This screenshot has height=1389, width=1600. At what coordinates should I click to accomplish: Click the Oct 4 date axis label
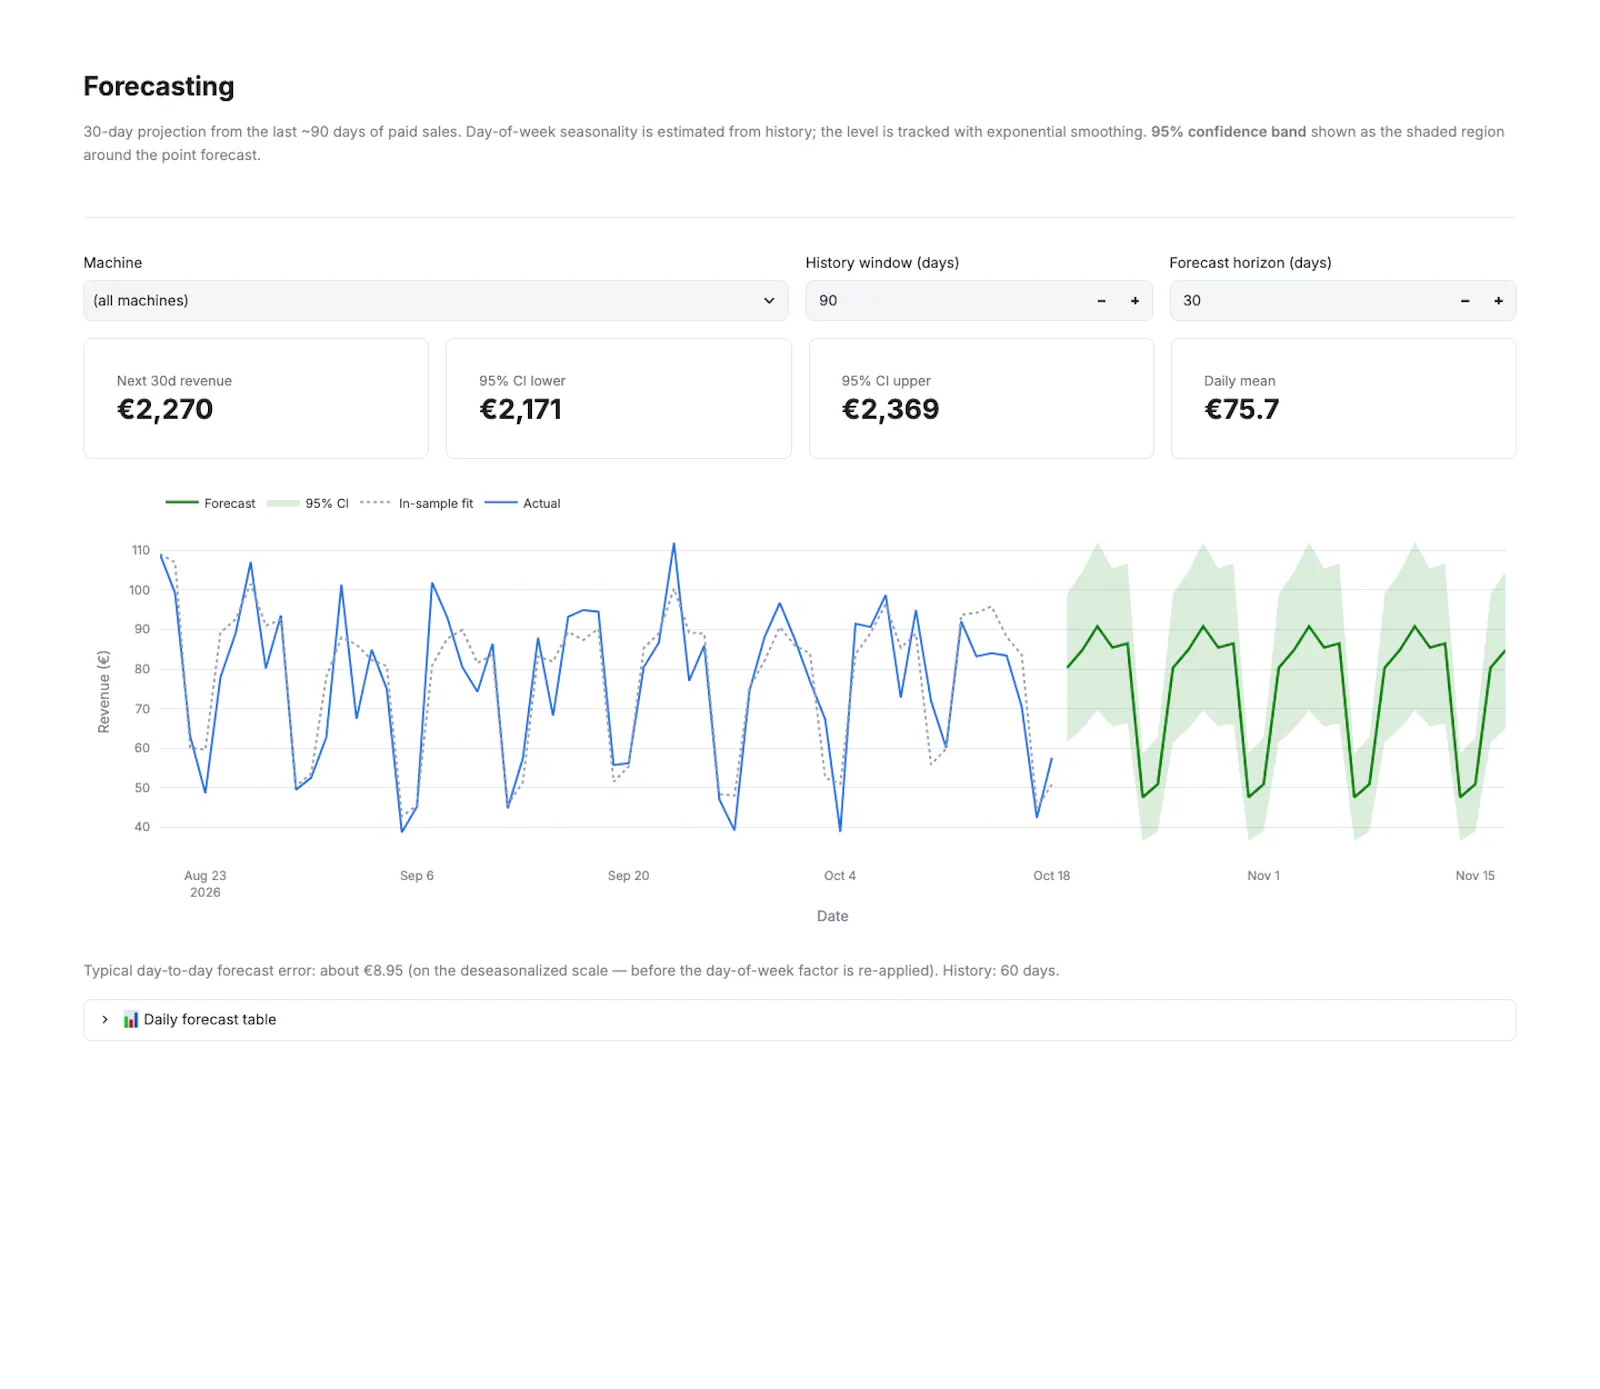point(840,876)
